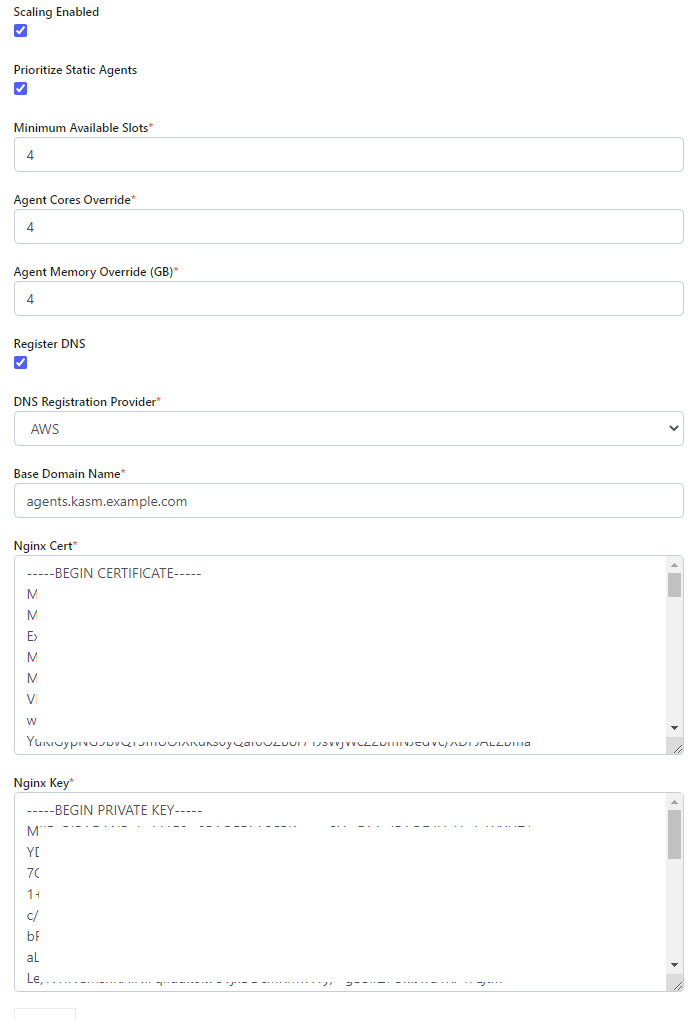
Task: Click the Nginx Key resize corner handle
Action: click(676, 983)
